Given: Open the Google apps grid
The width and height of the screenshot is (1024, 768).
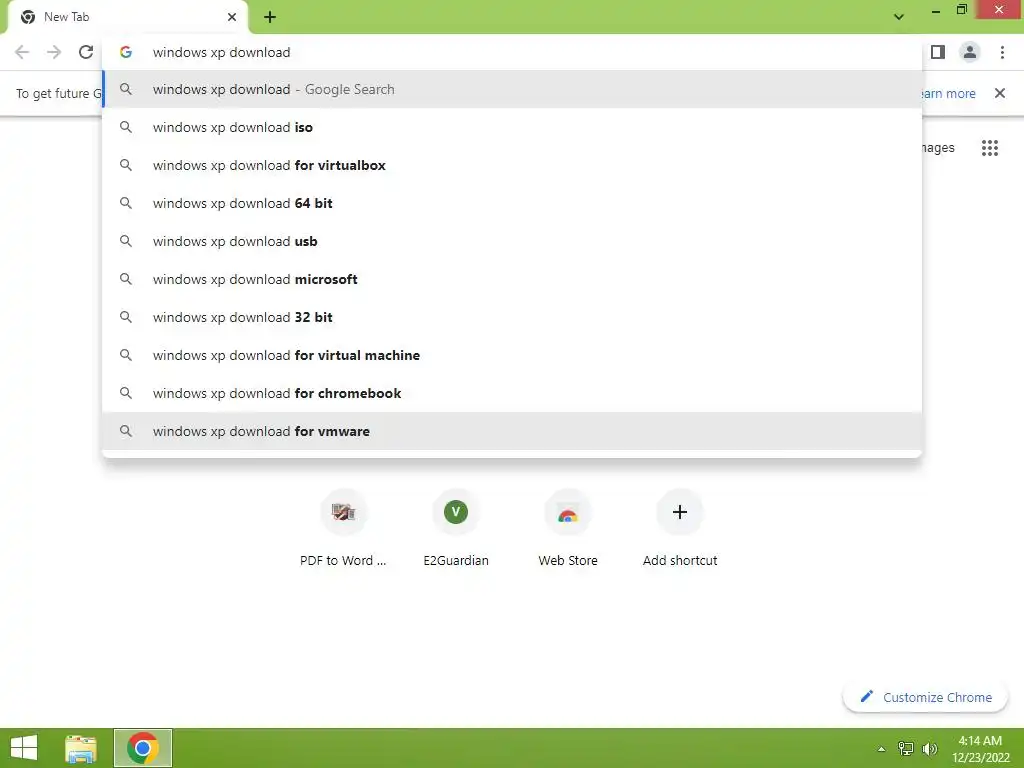Looking at the screenshot, I should click(990, 148).
